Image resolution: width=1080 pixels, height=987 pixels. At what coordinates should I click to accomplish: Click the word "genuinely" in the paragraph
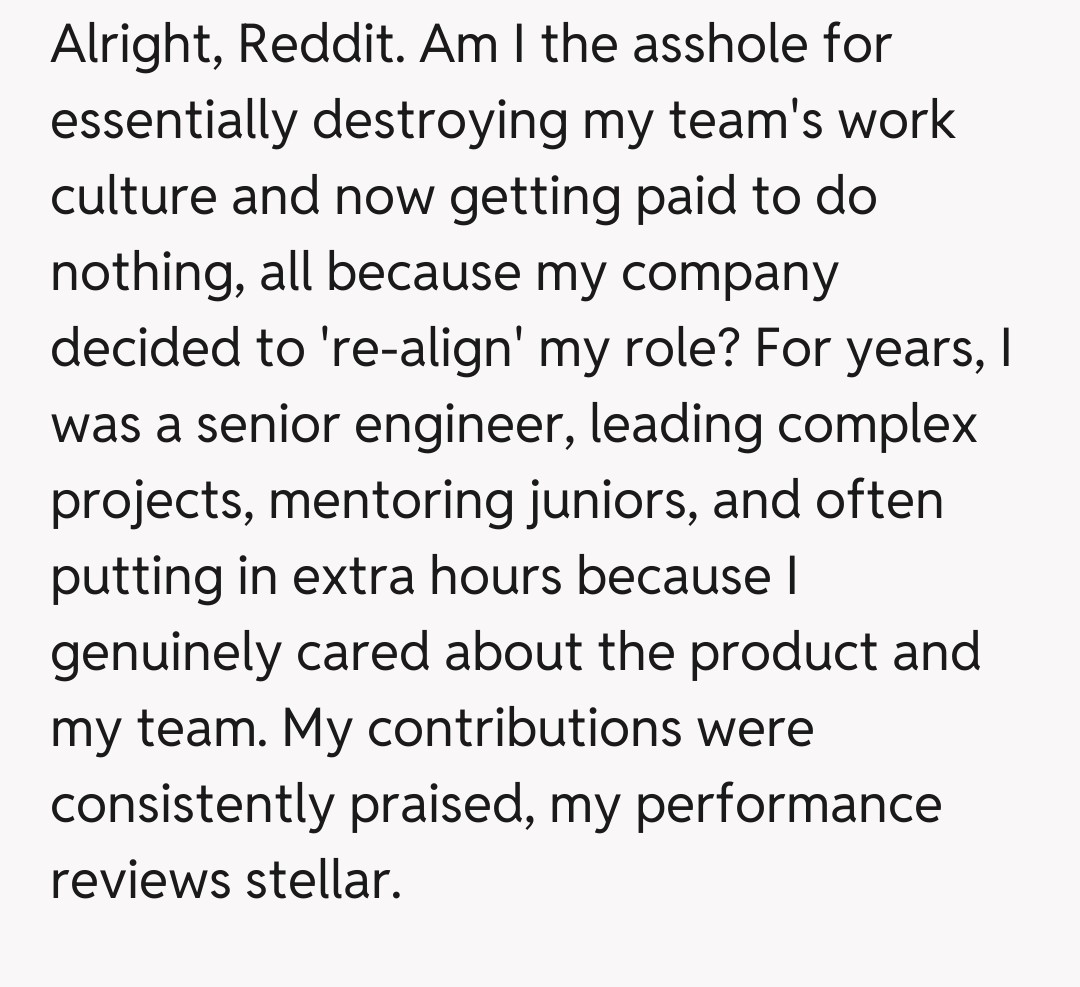pyautogui.click(x=166, y=654)
